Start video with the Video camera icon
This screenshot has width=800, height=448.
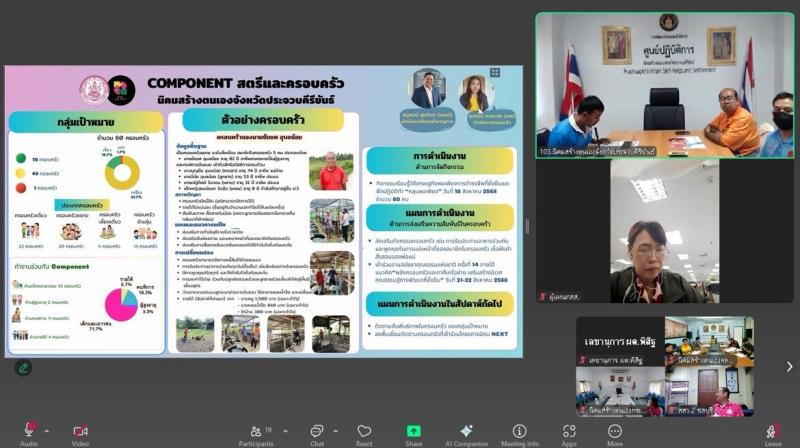click(80, 432)
